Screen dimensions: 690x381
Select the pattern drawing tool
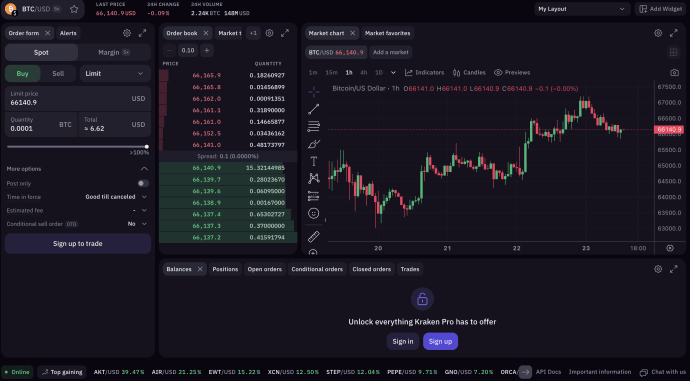pyautogui.click(x=314, y=178)
